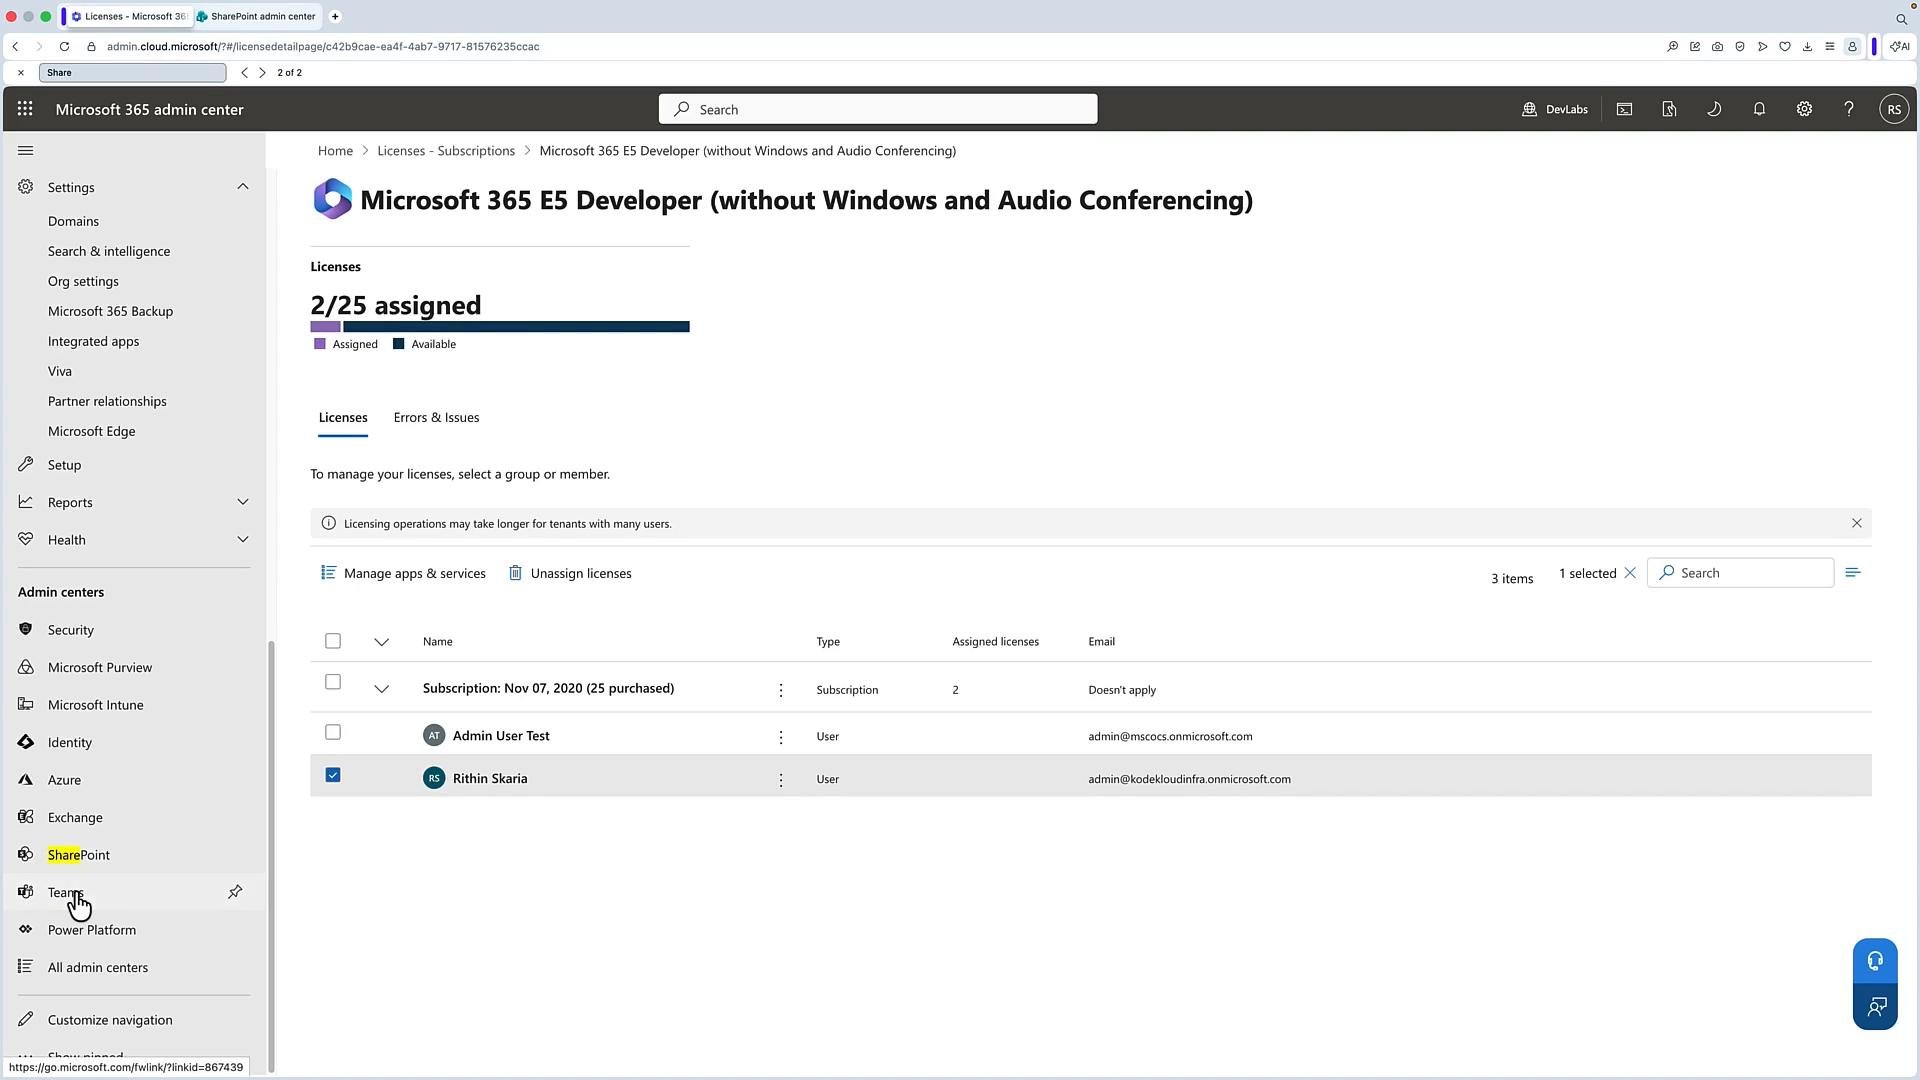Click the Azure triangle icon

pos(26,780)
